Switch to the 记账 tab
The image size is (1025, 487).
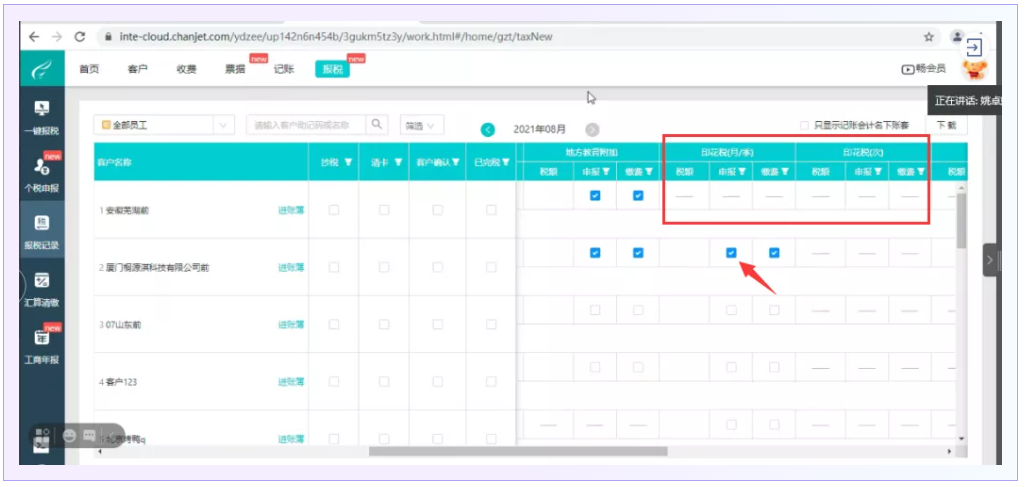point(283,69)
